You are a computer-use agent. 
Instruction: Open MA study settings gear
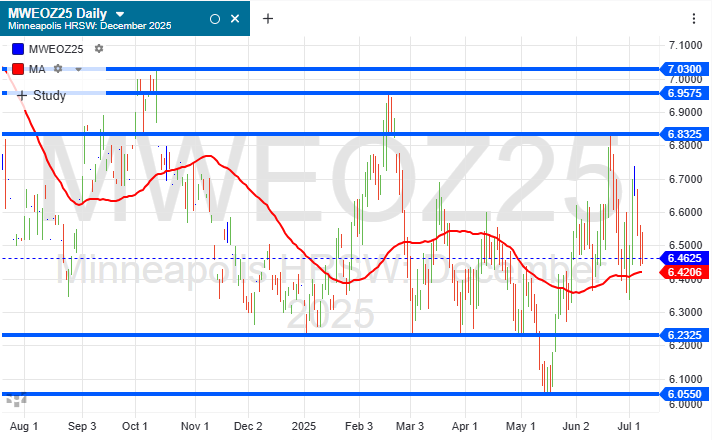(x=58, y=69)
